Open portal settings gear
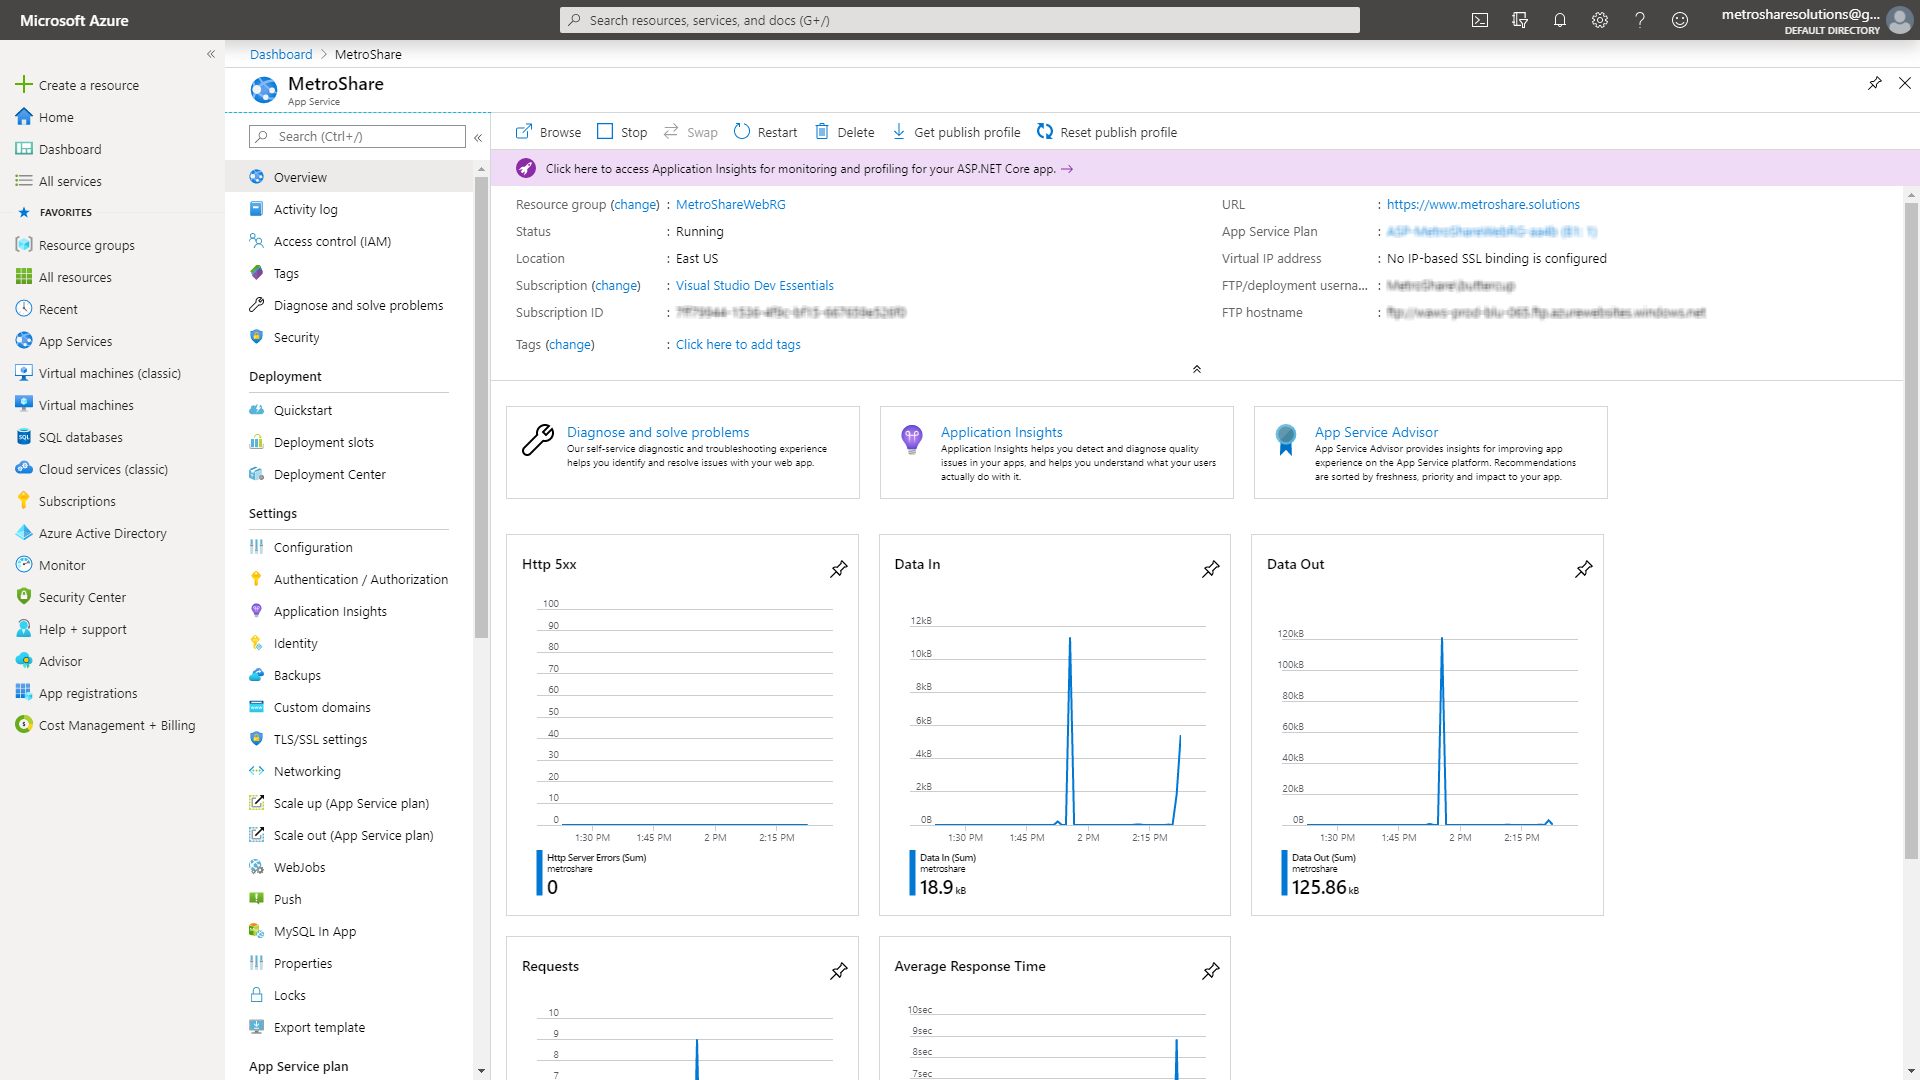1920x1080 pixels. [1600, 20]
